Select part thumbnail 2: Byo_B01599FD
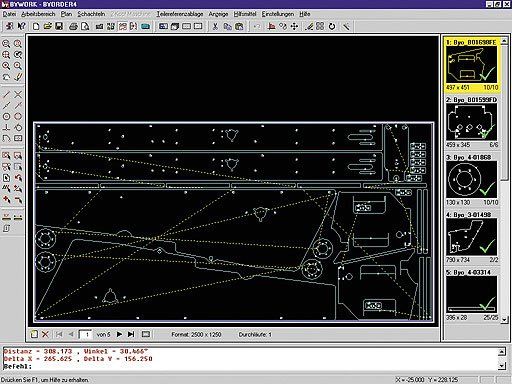512x384 pixels. click(x=472, y=122)
